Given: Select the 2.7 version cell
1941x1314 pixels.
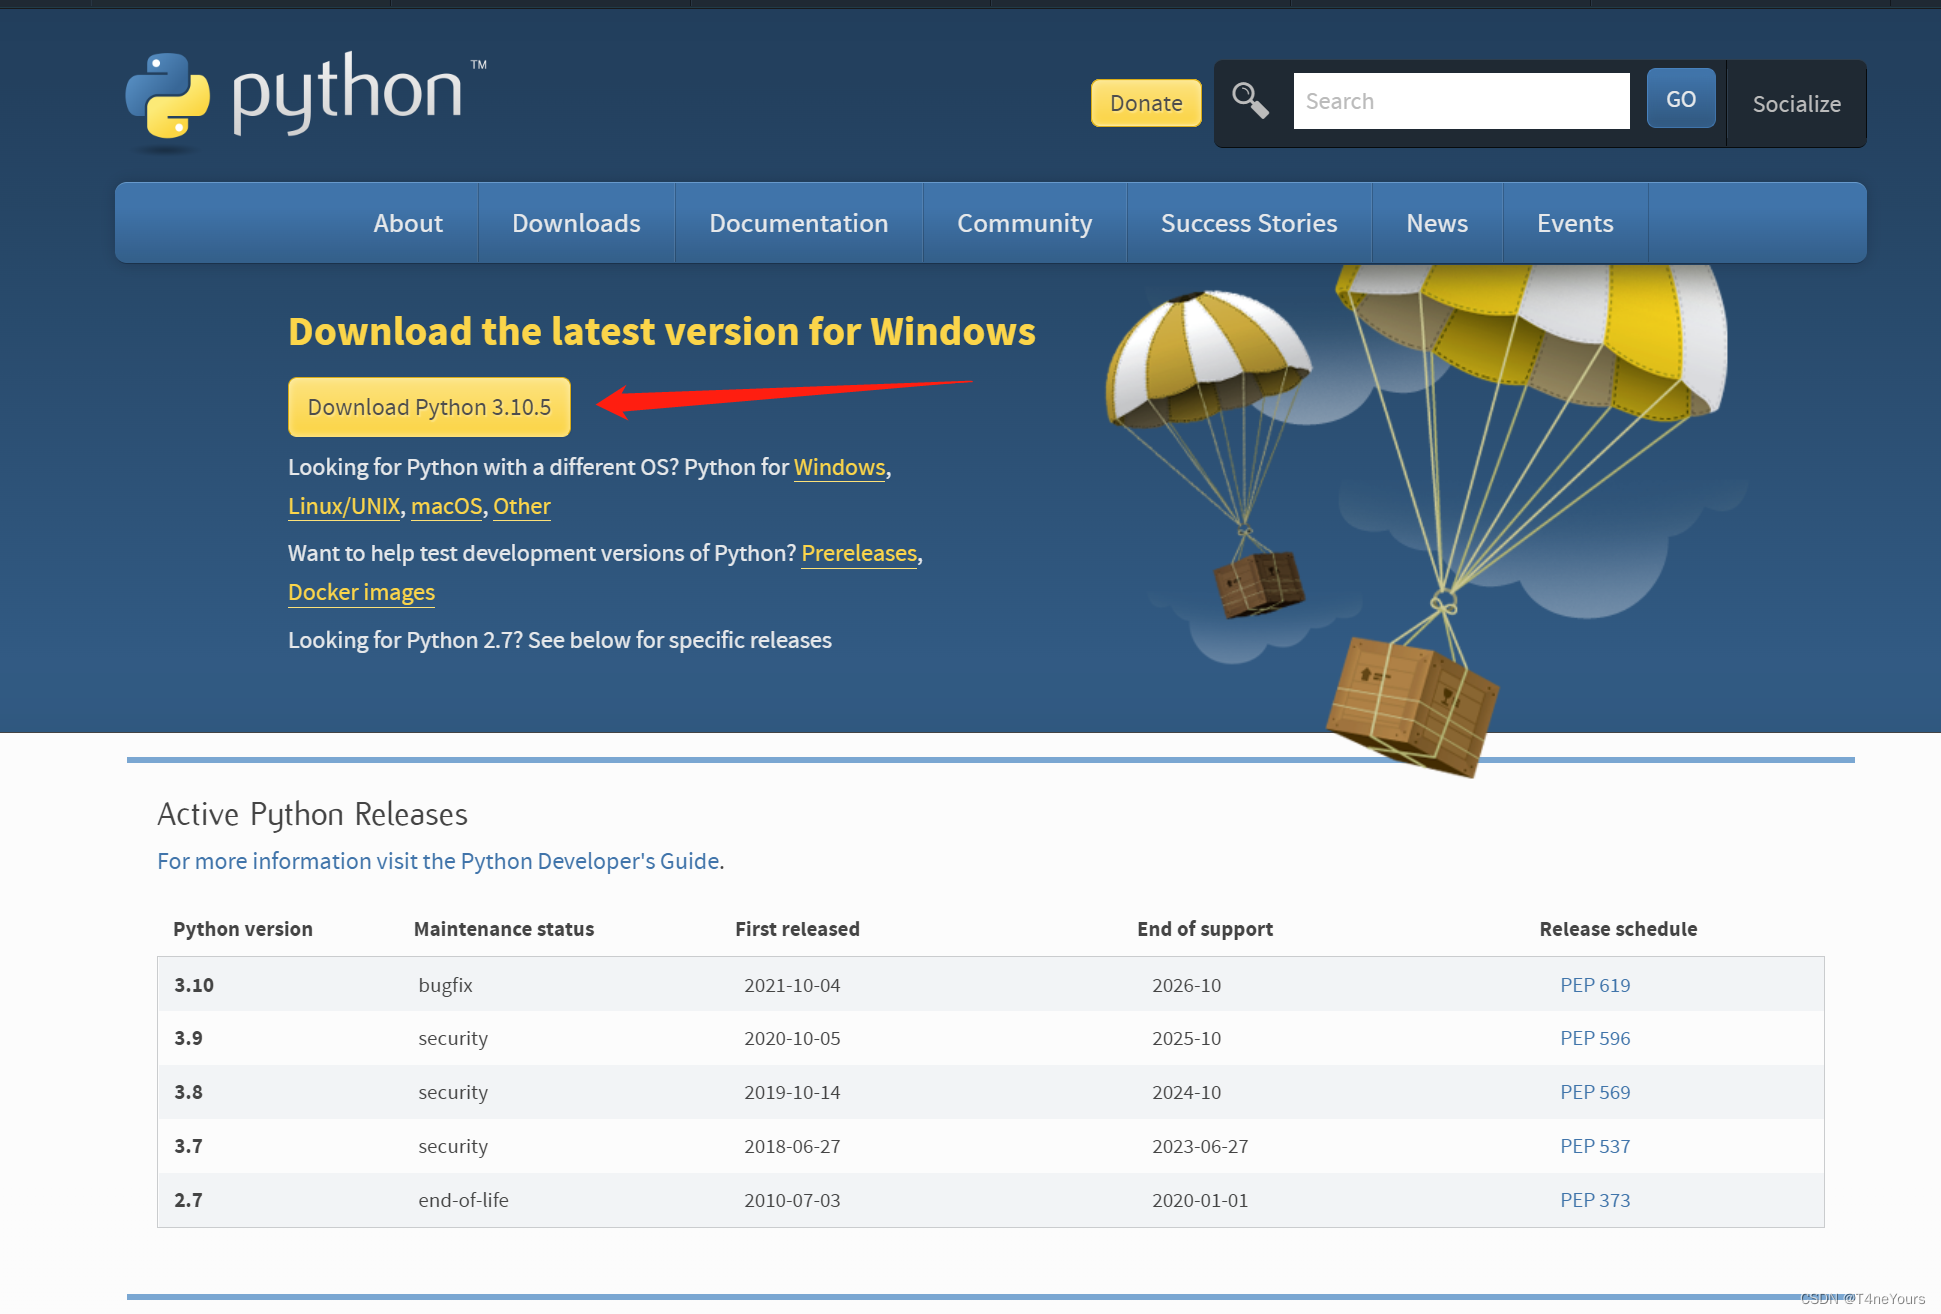Looking at the screenshot, I should pos(188,1200).
